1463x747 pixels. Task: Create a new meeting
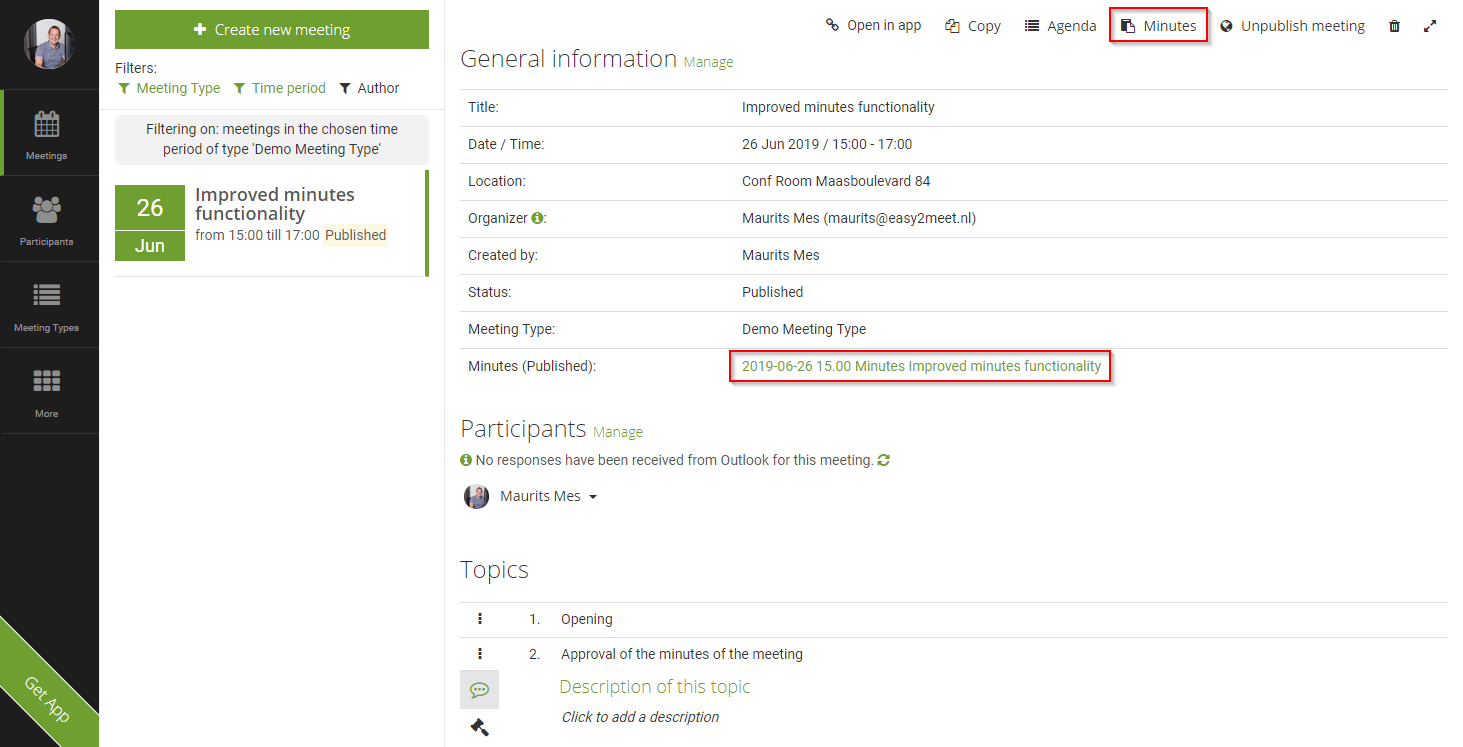272,30
